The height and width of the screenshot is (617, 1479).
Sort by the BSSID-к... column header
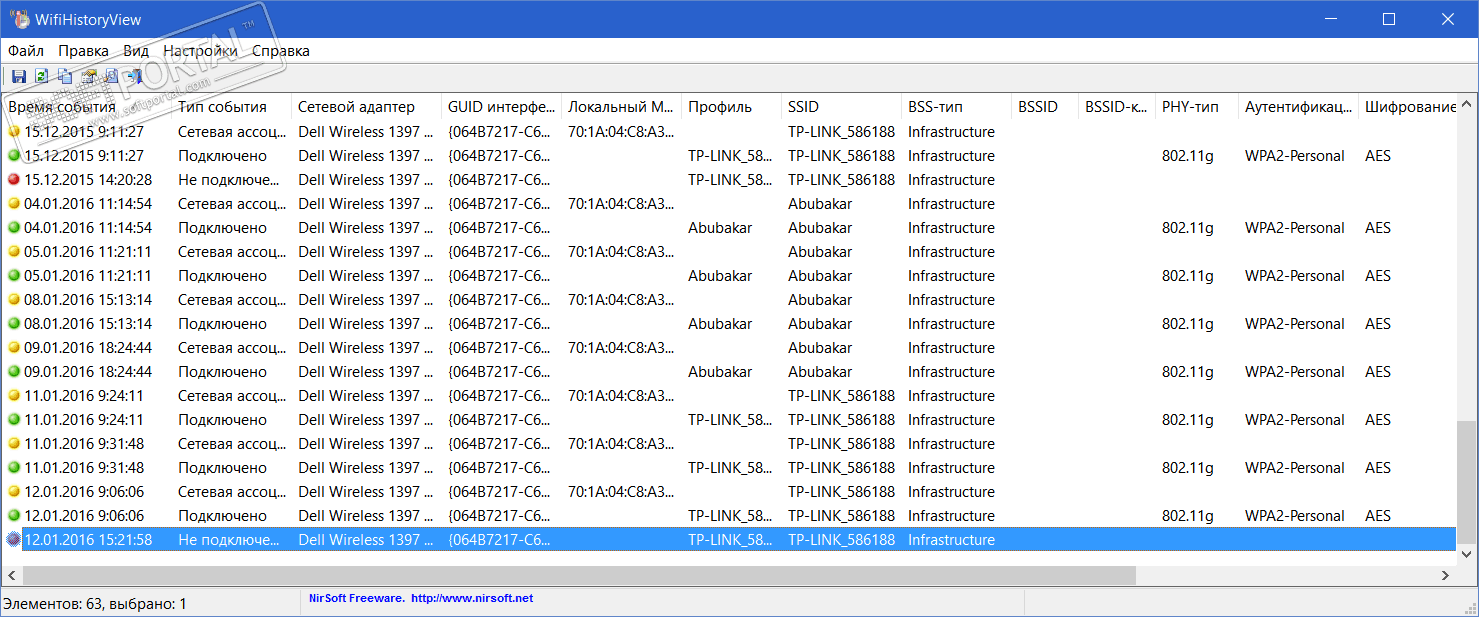pyautogui.click(x=1117, y=107)
